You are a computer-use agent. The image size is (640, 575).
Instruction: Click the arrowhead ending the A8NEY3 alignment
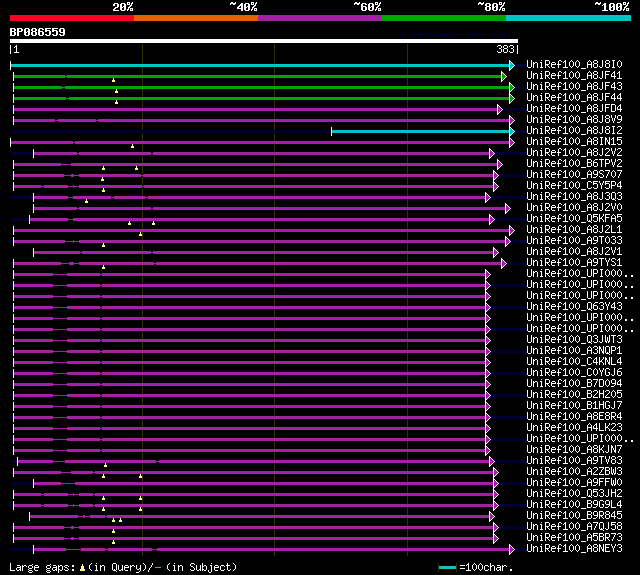point(512,550)
